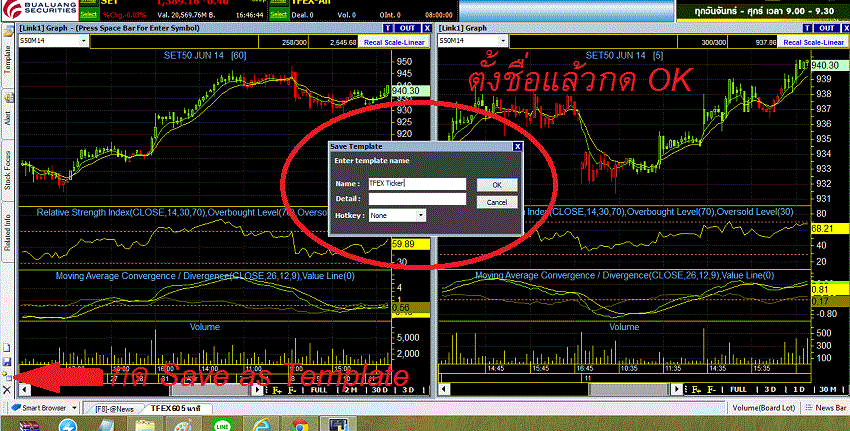850x431 pixels.
Task: Click left scroll arrow on right graph
Action: pyautogui.click(x=444, y=389)
